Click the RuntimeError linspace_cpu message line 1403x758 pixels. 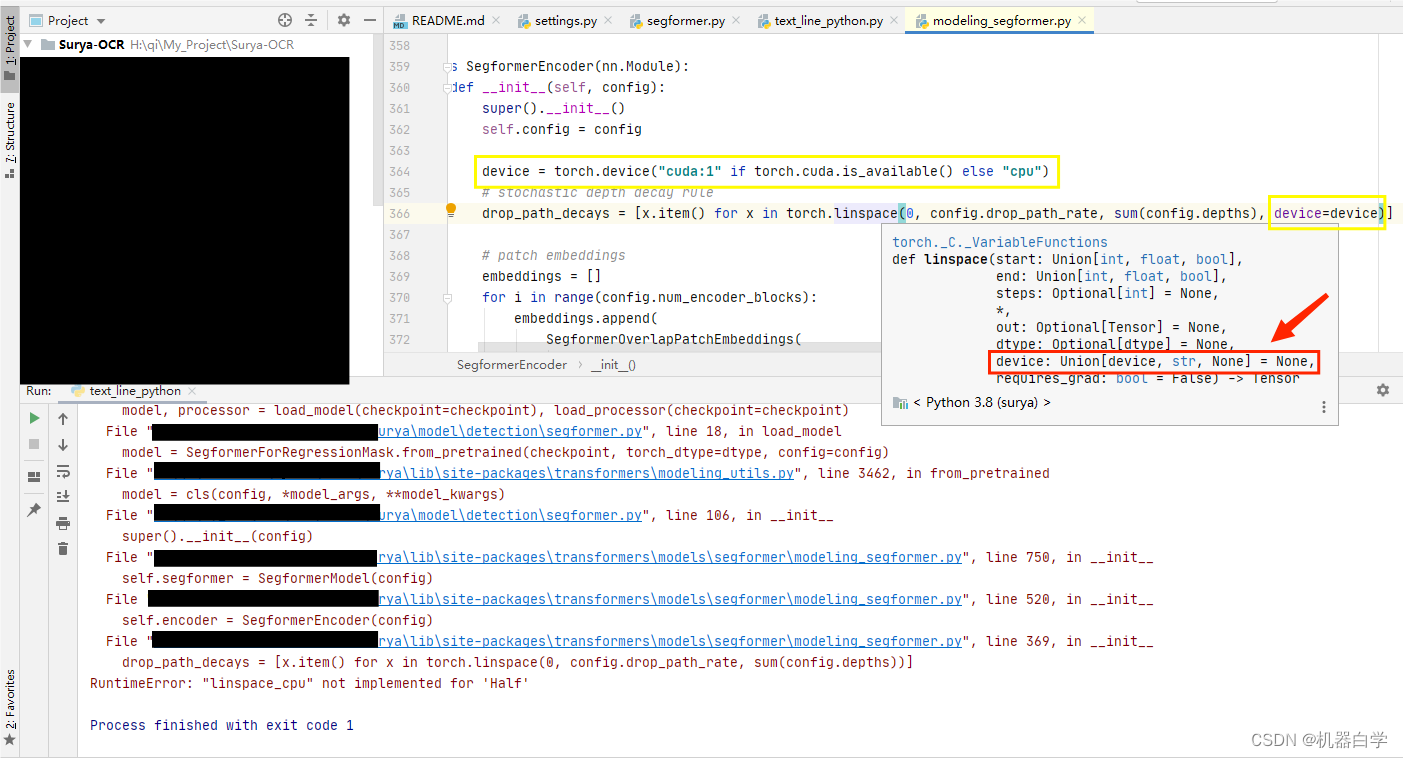click(x=310, y=683)
